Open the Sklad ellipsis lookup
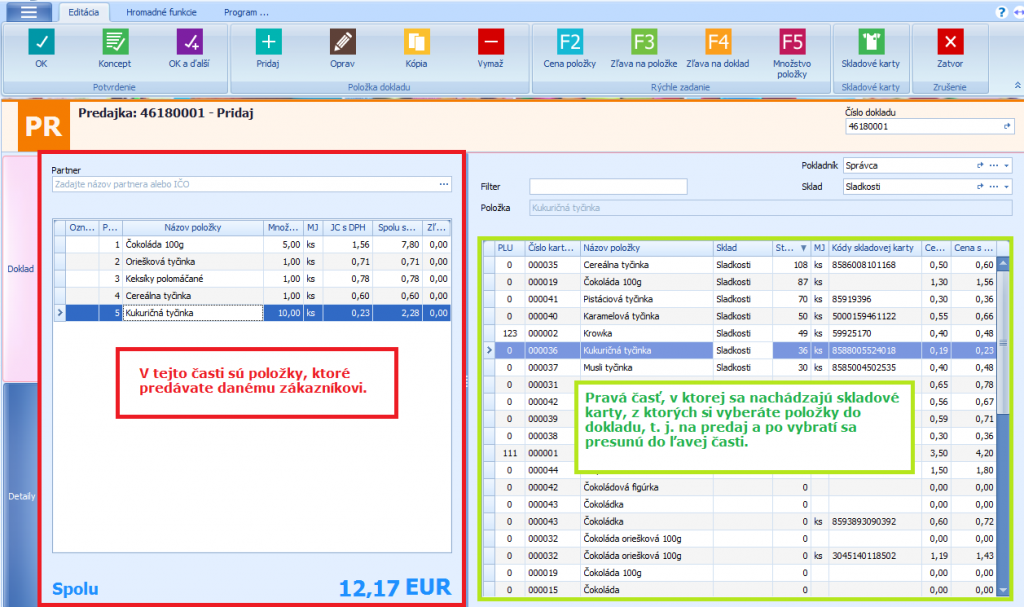The image size is (1024, 607). [x=993, y=187]
